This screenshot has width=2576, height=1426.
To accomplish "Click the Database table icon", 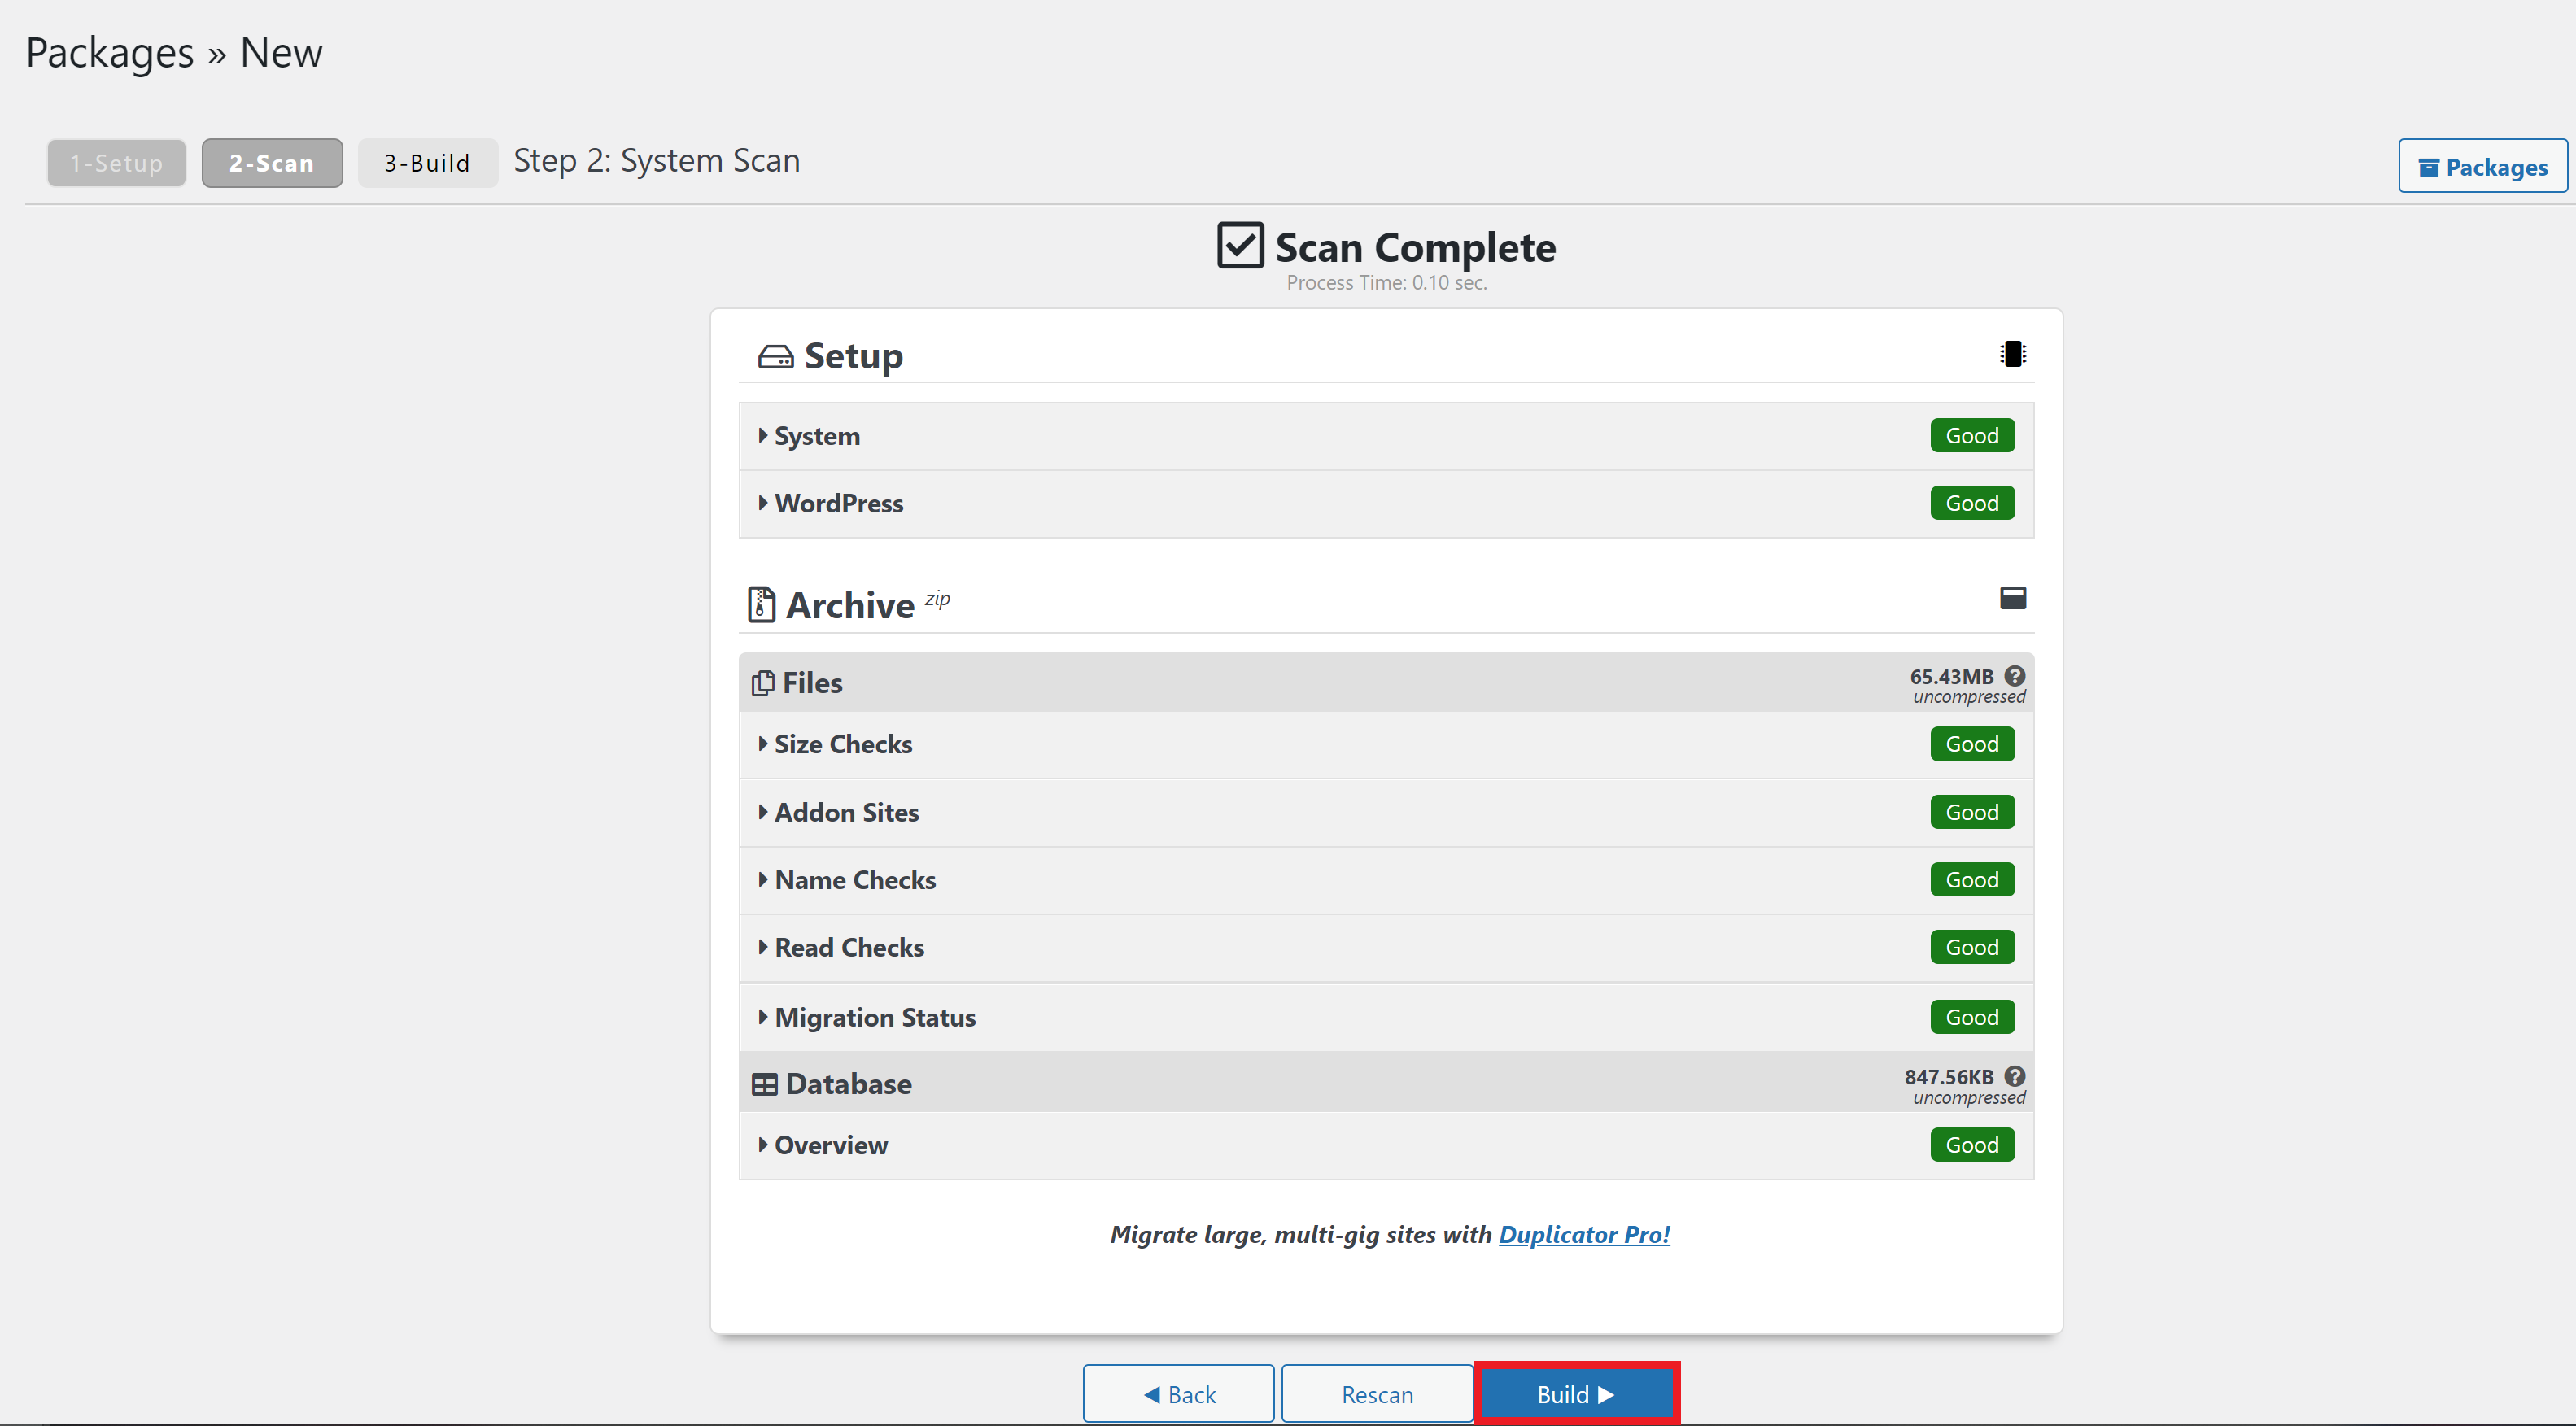I will [764, 1084].
